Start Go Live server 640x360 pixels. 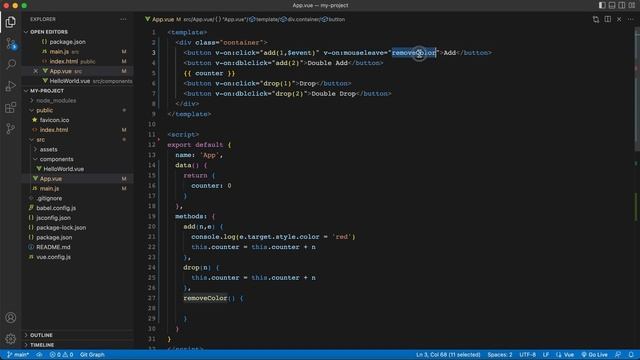pyautogui.click(x=594, y=355)
